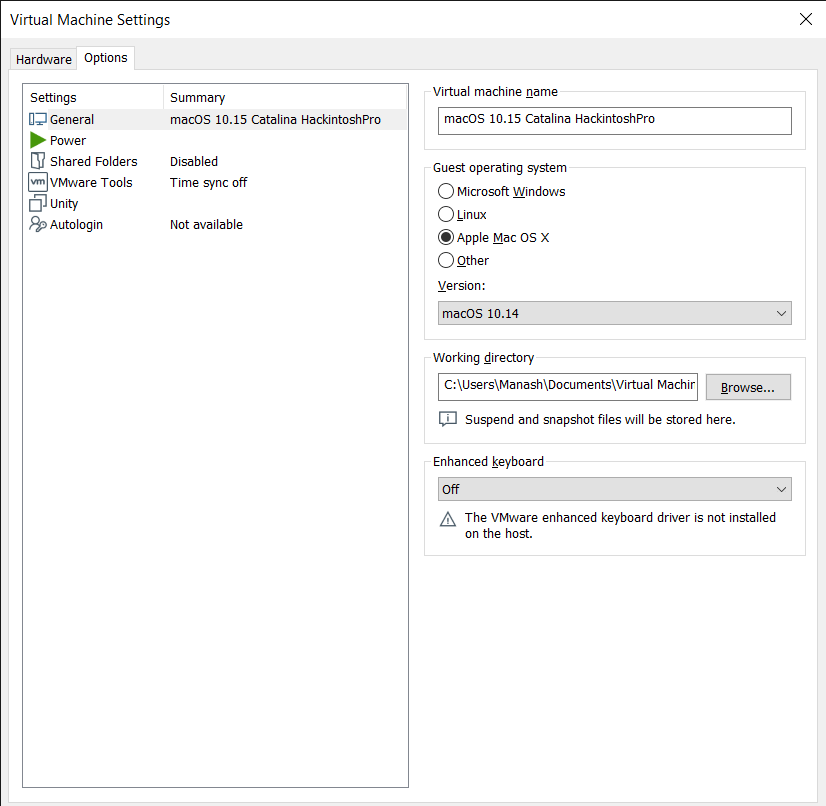
Task: Click the Autologin user key icon
Action: click(37, 224)
